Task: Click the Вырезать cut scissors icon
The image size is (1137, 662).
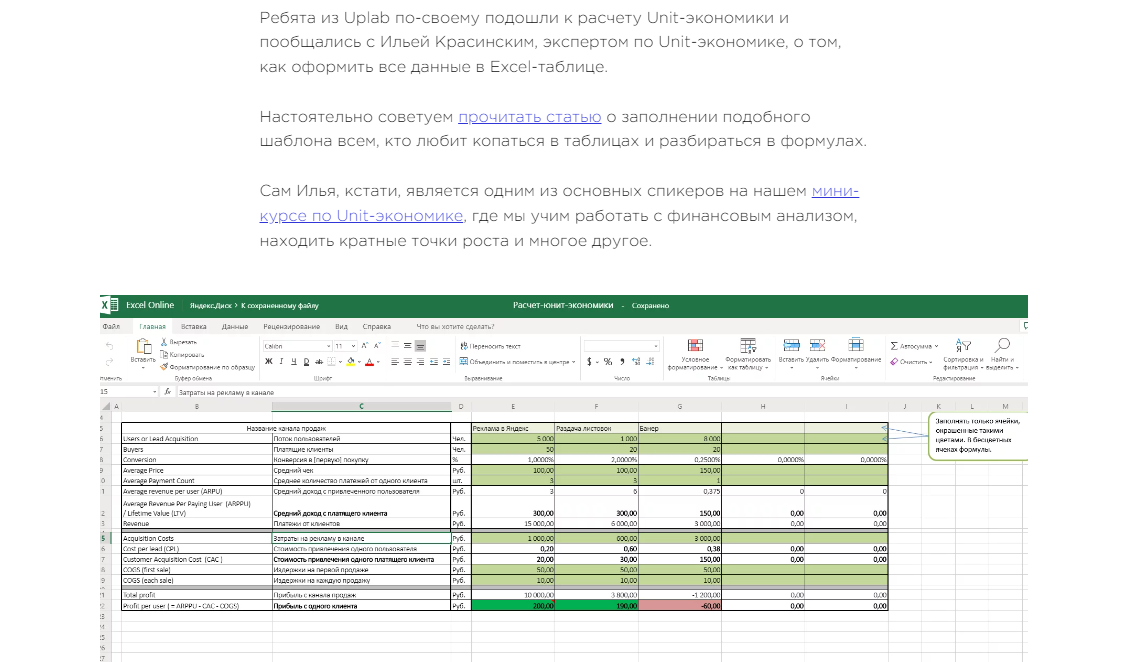Action: pyautogui.click(x=164, y=342)
